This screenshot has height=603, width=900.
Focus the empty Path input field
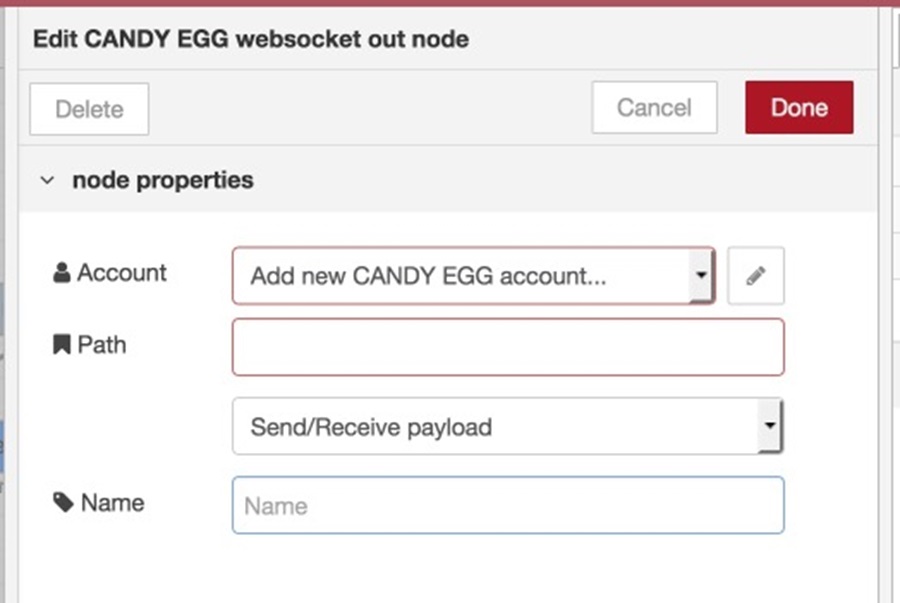coord(508,347)
